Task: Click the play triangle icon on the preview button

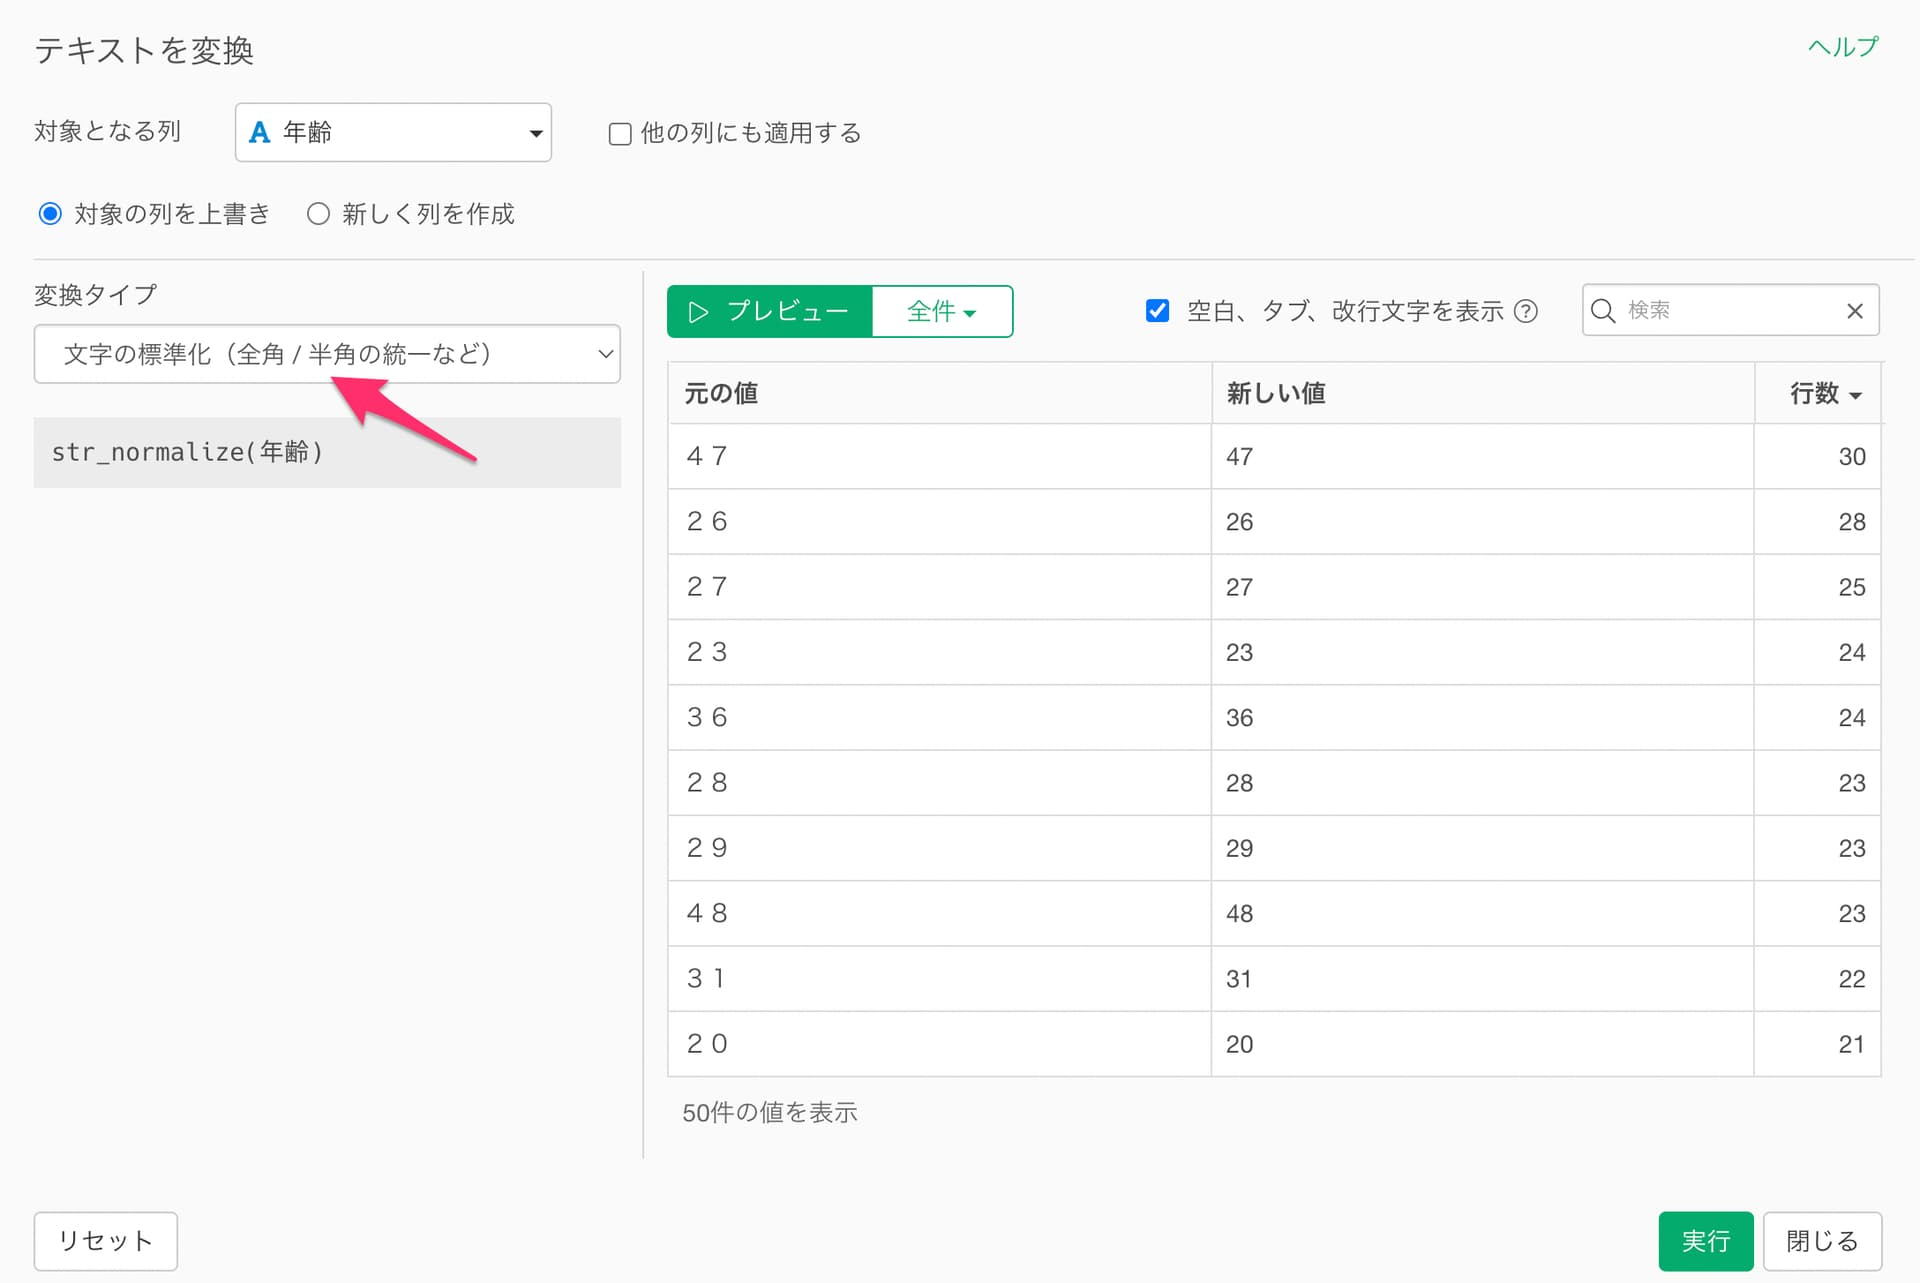Action: pos(698,312)
